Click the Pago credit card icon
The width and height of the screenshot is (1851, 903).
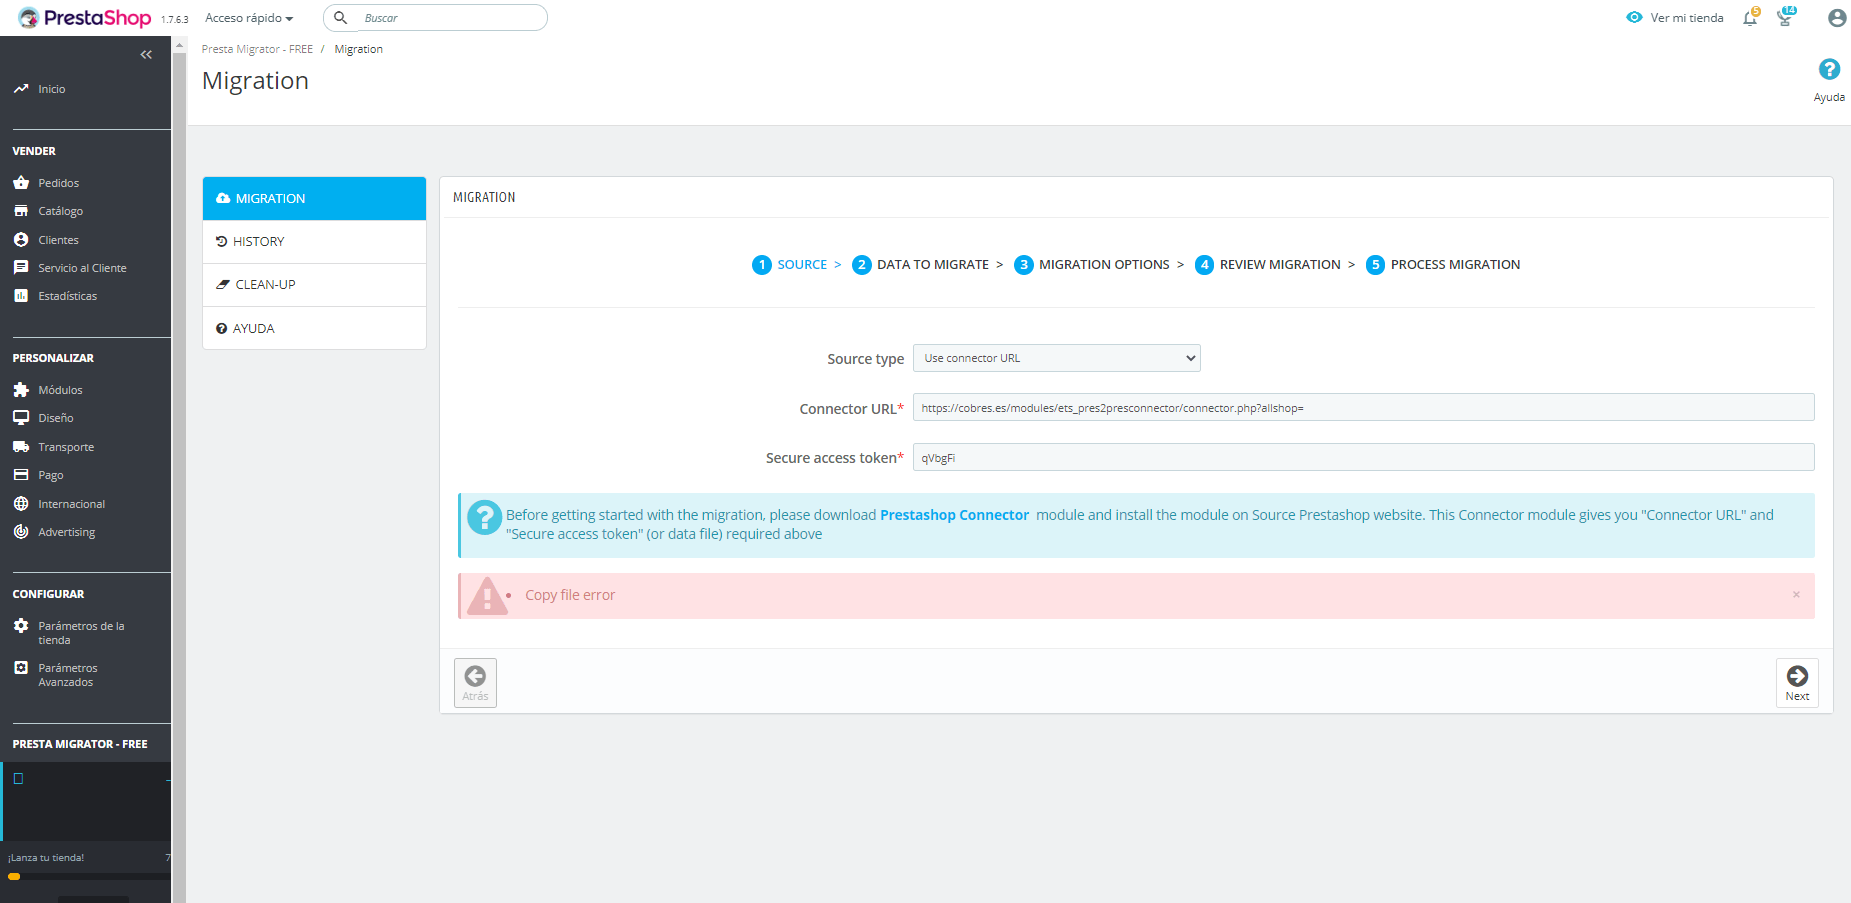[21, 475]
